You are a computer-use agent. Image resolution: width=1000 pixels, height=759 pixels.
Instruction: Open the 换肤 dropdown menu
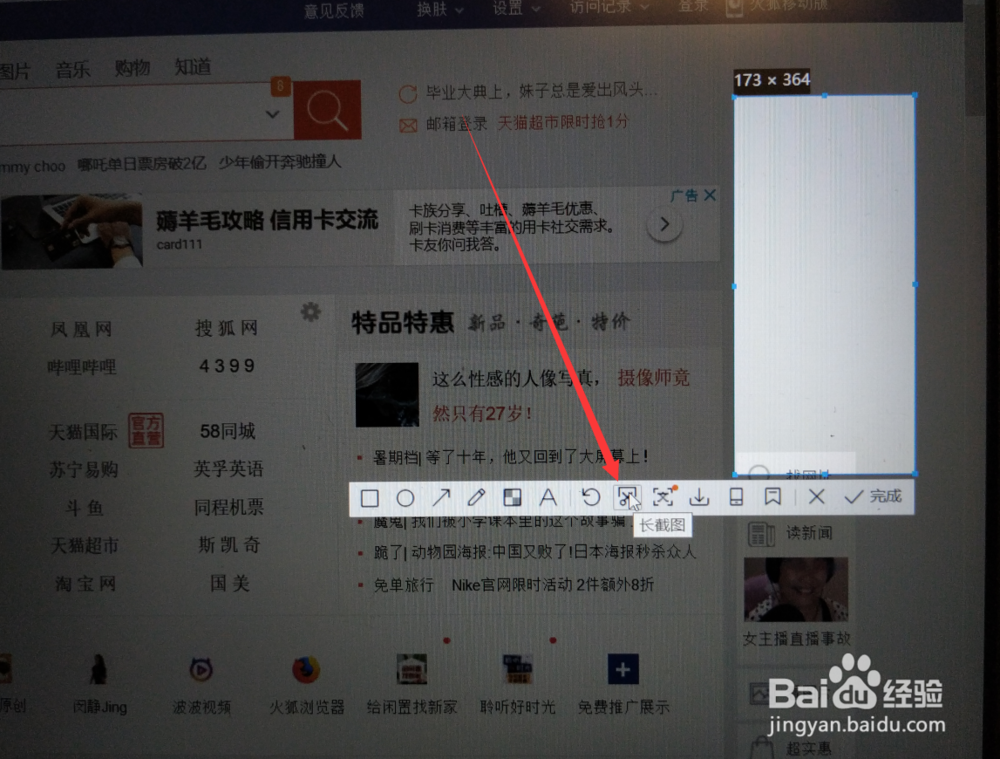440,9
